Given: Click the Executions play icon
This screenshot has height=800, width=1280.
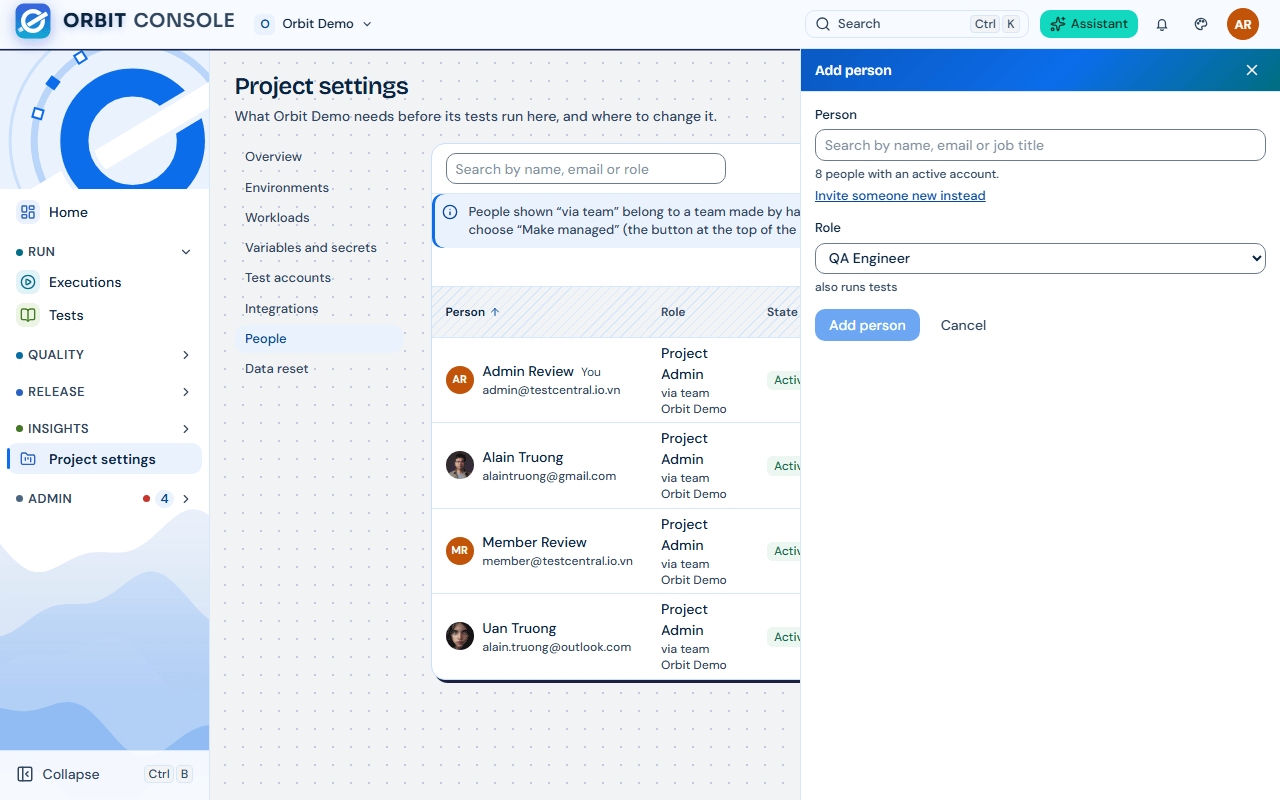Looking at the screenshot, I should pyautogui.click(x=28, y=282).
